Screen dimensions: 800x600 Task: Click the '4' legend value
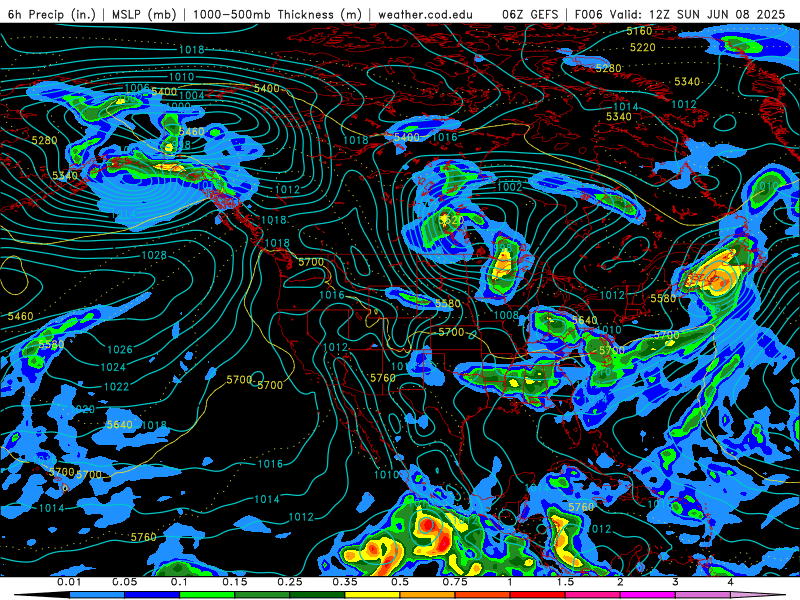[x=731, y=582]
